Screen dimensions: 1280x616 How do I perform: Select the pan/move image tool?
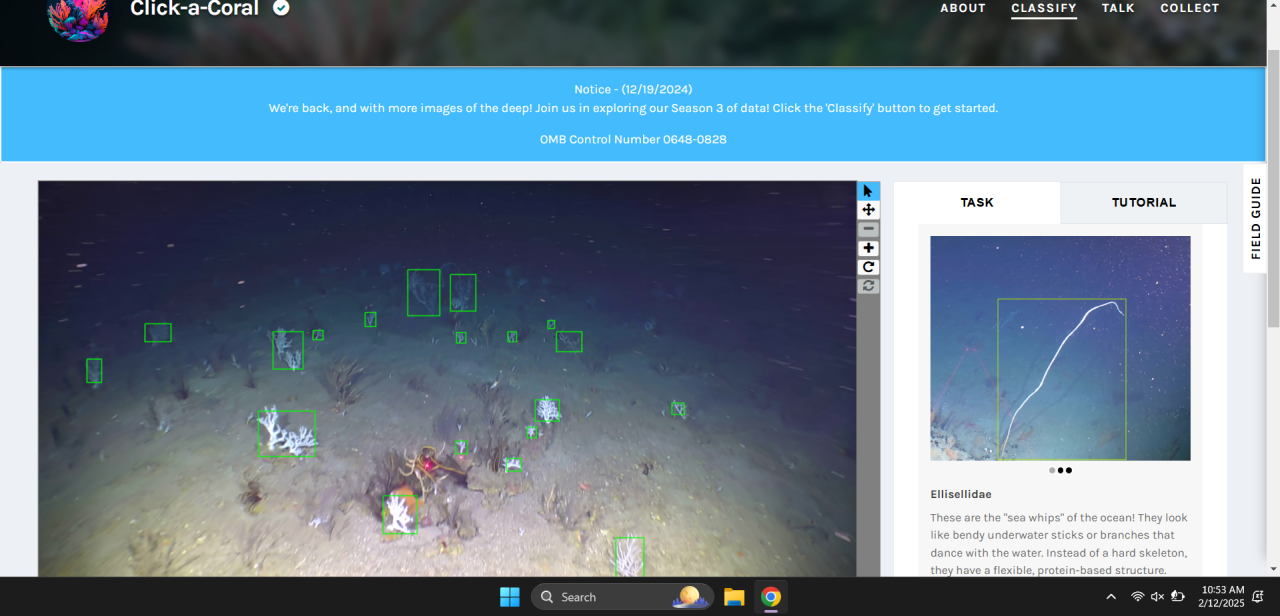[x=868, y=210]
